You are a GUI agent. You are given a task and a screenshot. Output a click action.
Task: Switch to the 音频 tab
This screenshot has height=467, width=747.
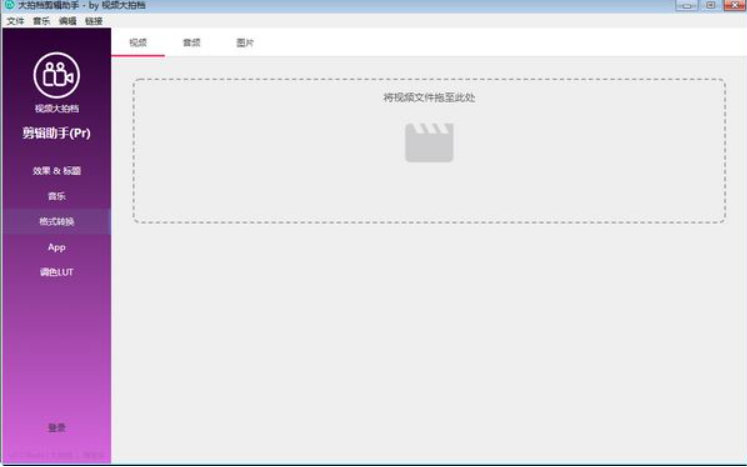[191, 43]
